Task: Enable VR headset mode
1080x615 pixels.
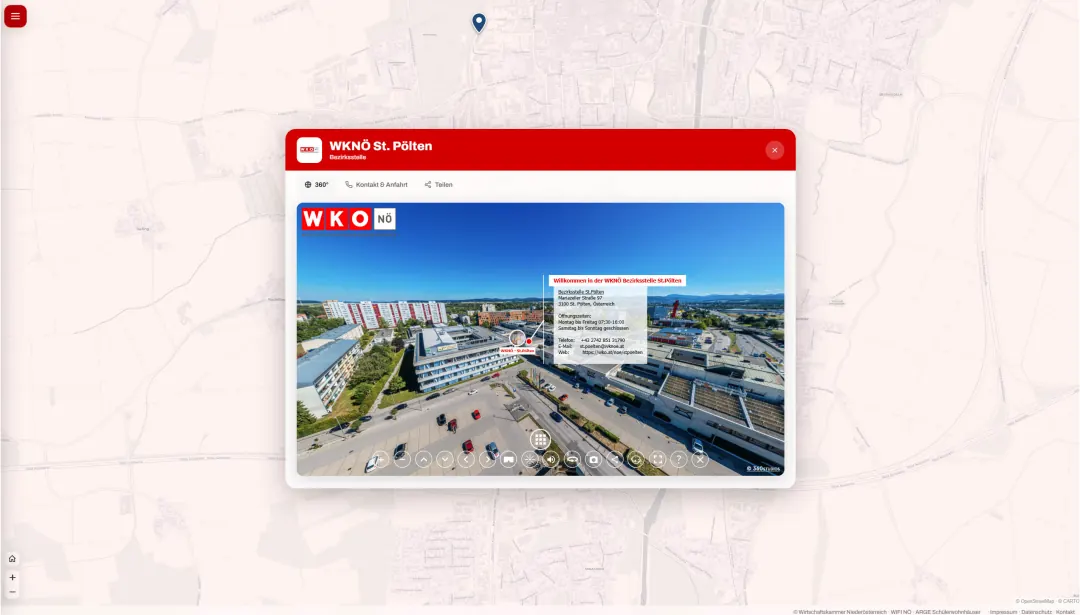Action: [508, 459]
